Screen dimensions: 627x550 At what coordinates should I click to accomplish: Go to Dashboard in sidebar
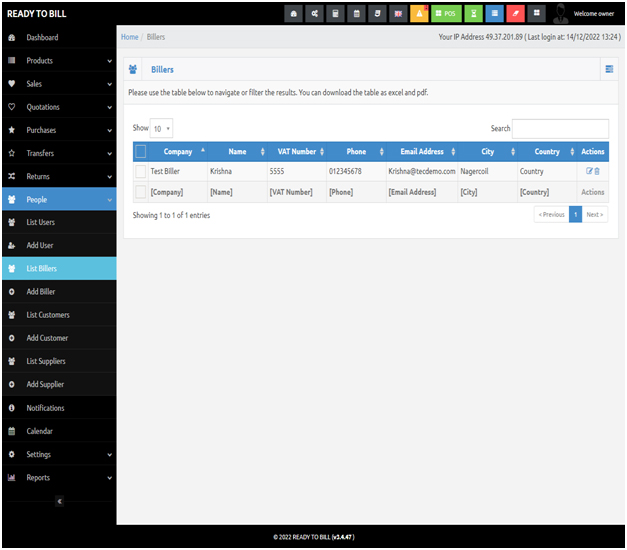59,37
